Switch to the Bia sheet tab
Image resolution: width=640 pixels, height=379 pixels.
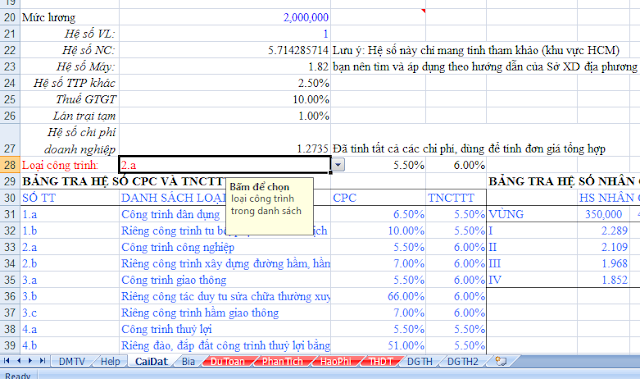click(x=188, y=361)
